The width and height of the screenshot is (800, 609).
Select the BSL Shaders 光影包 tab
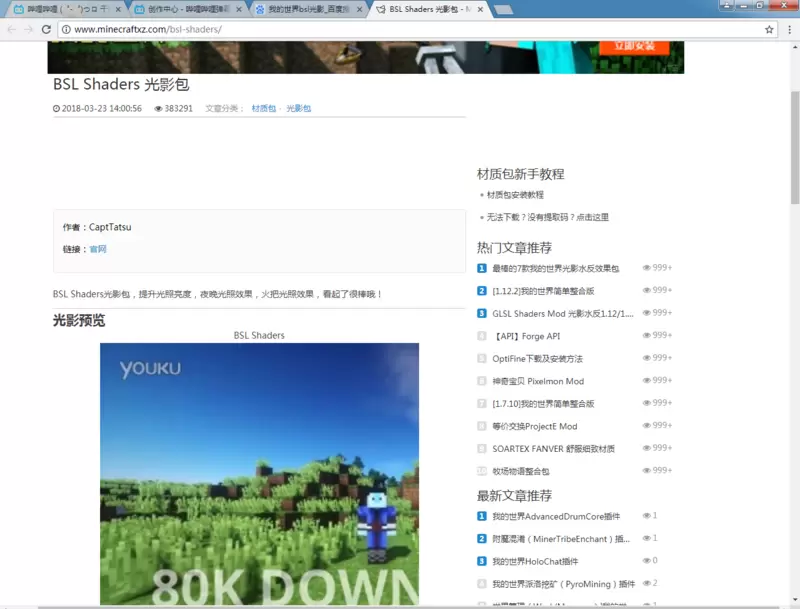click(429, 9)
